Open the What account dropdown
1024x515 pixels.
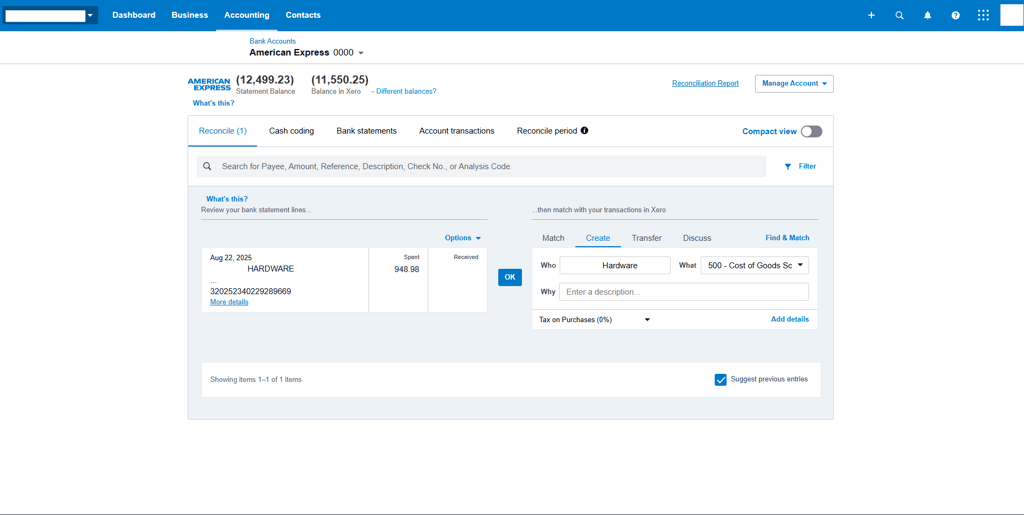754,266
